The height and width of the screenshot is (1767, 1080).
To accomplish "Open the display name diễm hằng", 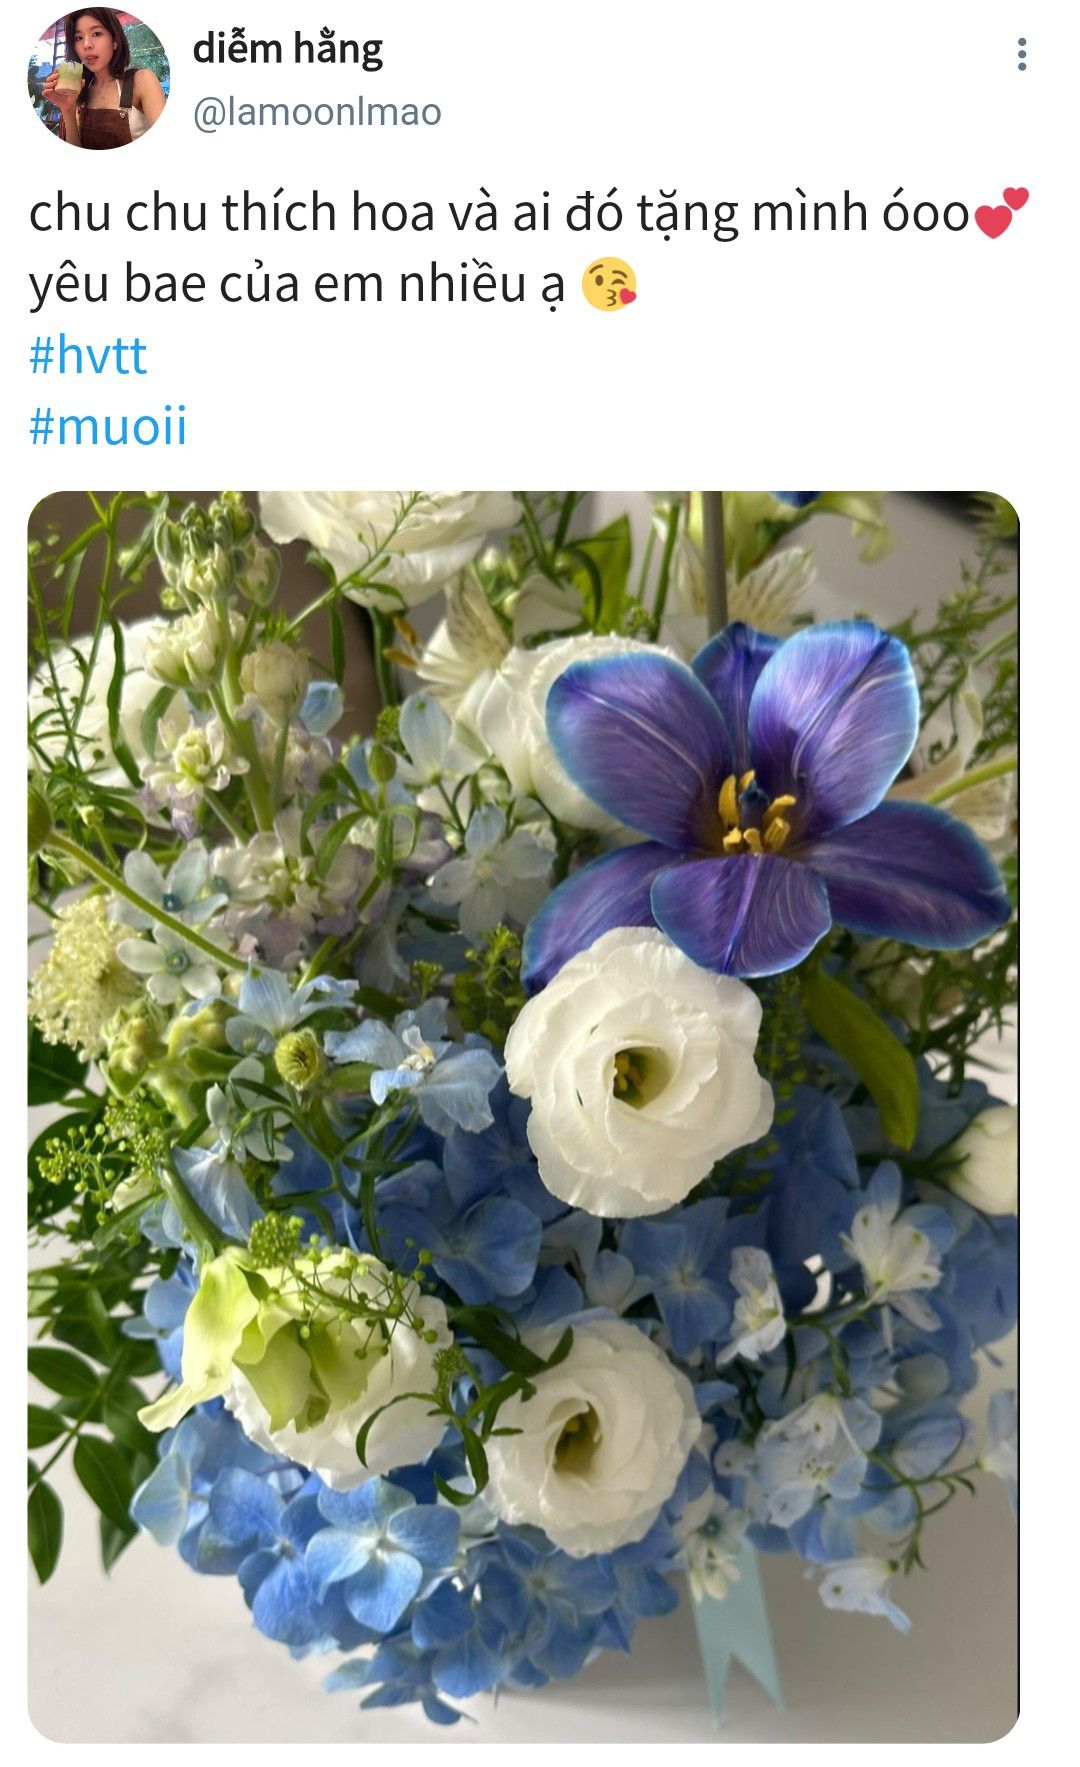I will 288,48.
